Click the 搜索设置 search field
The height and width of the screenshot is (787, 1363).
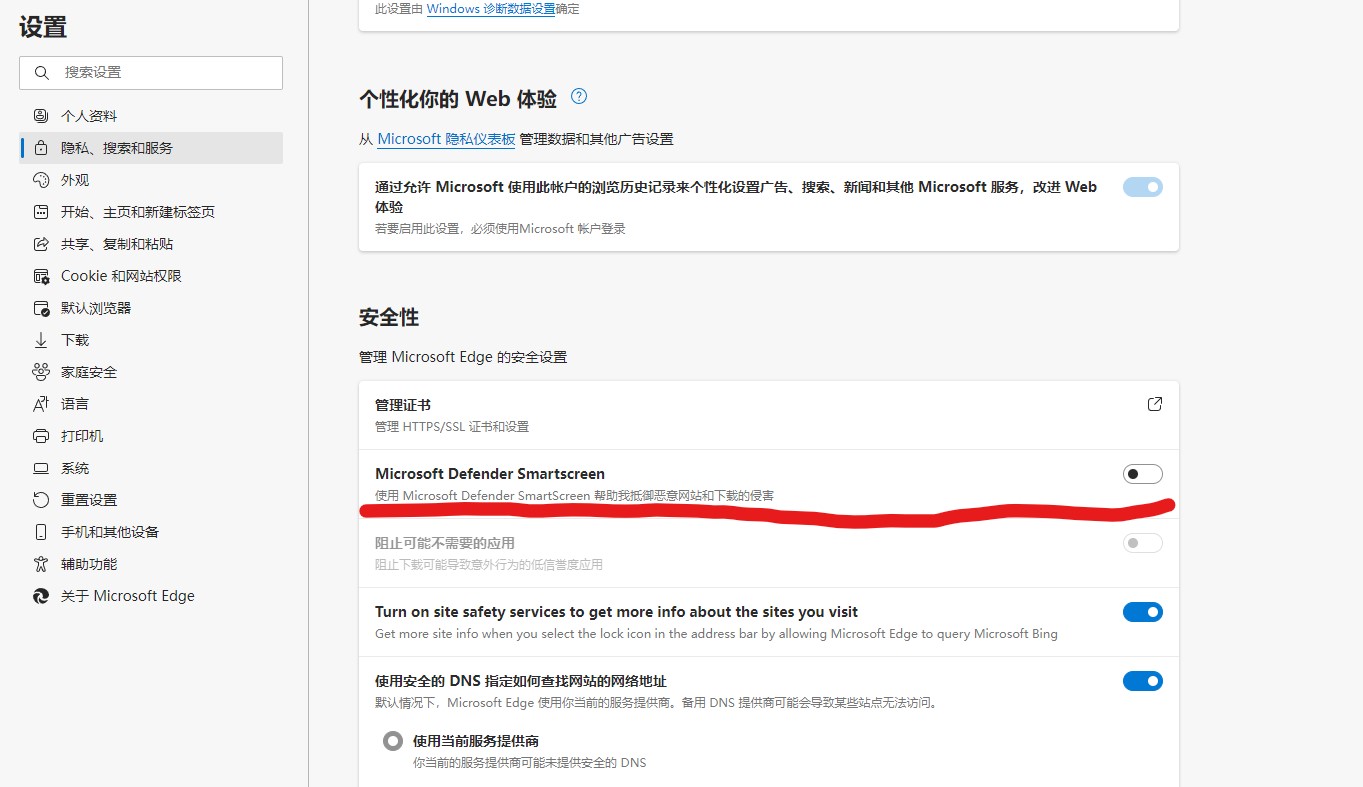(151, 73)
